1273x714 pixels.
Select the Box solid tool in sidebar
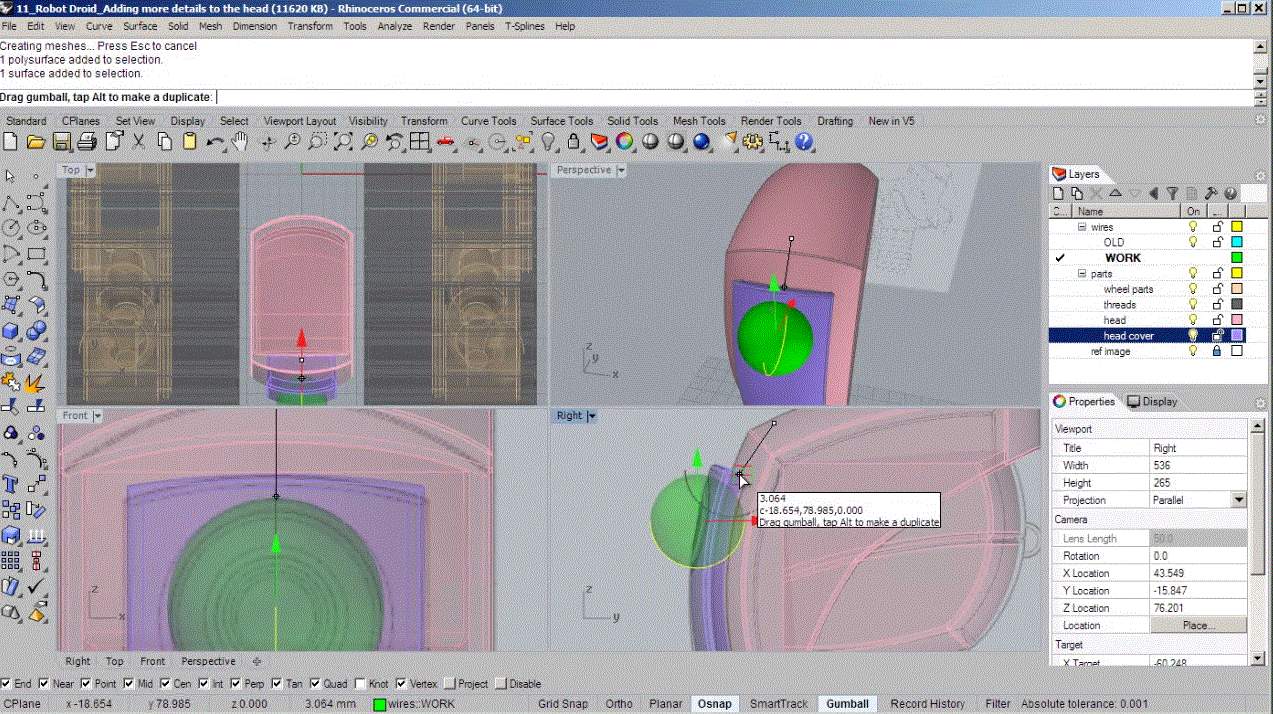[x=11, y=330]
